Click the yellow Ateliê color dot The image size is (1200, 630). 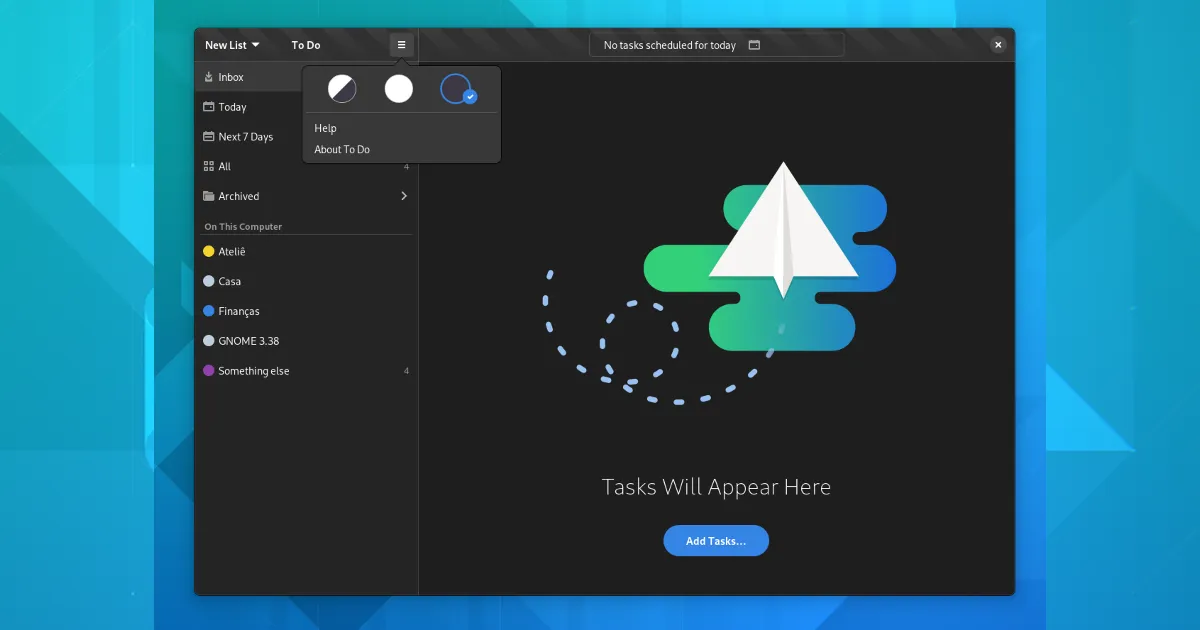point(209,252)
